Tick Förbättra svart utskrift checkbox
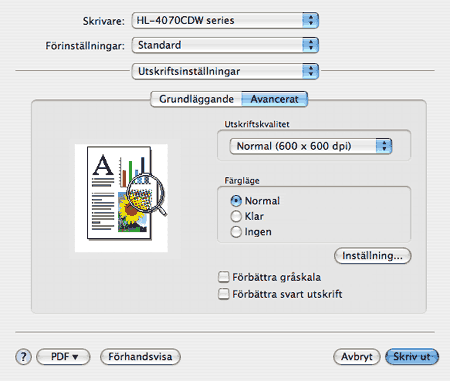450x381 pixels. click(x=223, y=294)
